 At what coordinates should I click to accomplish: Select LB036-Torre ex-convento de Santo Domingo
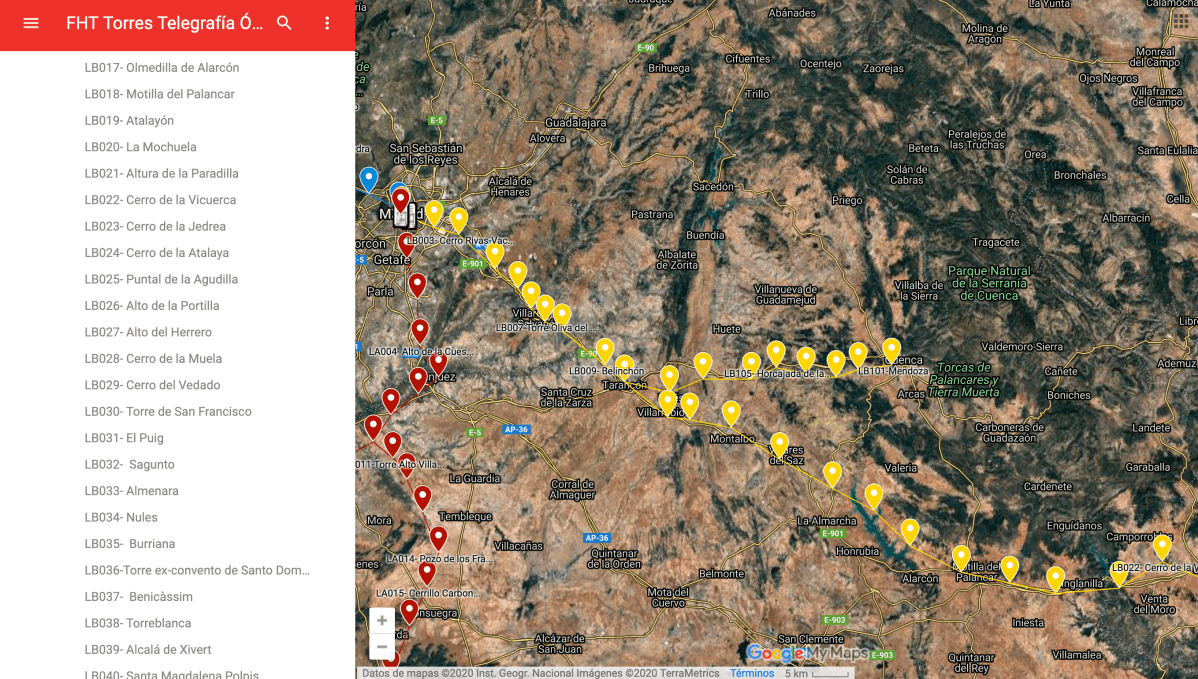pos(197,571)
